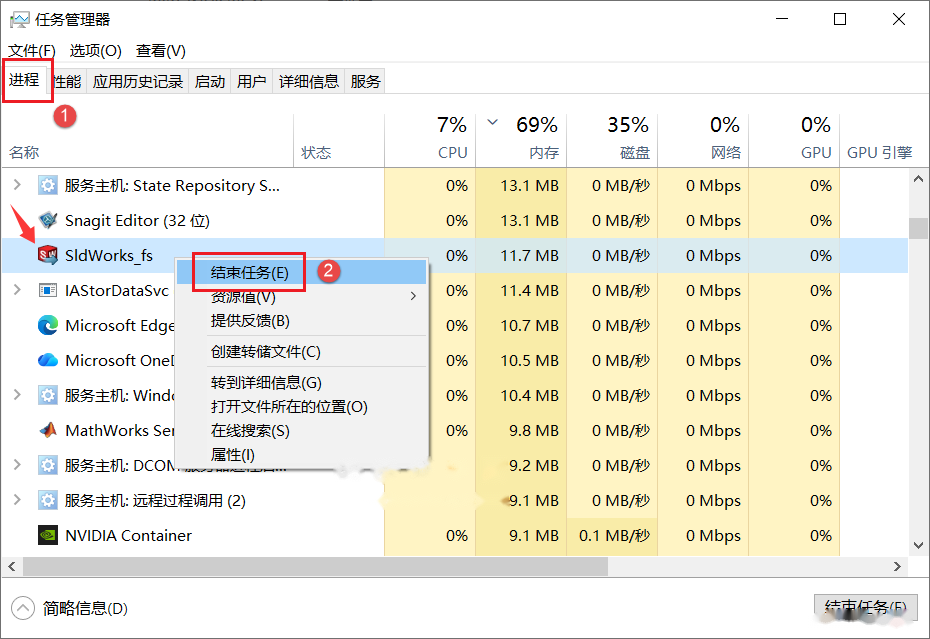Click the Microsoft Edge process icon
This screenshot has width=930, height=639.
(47, 326)
